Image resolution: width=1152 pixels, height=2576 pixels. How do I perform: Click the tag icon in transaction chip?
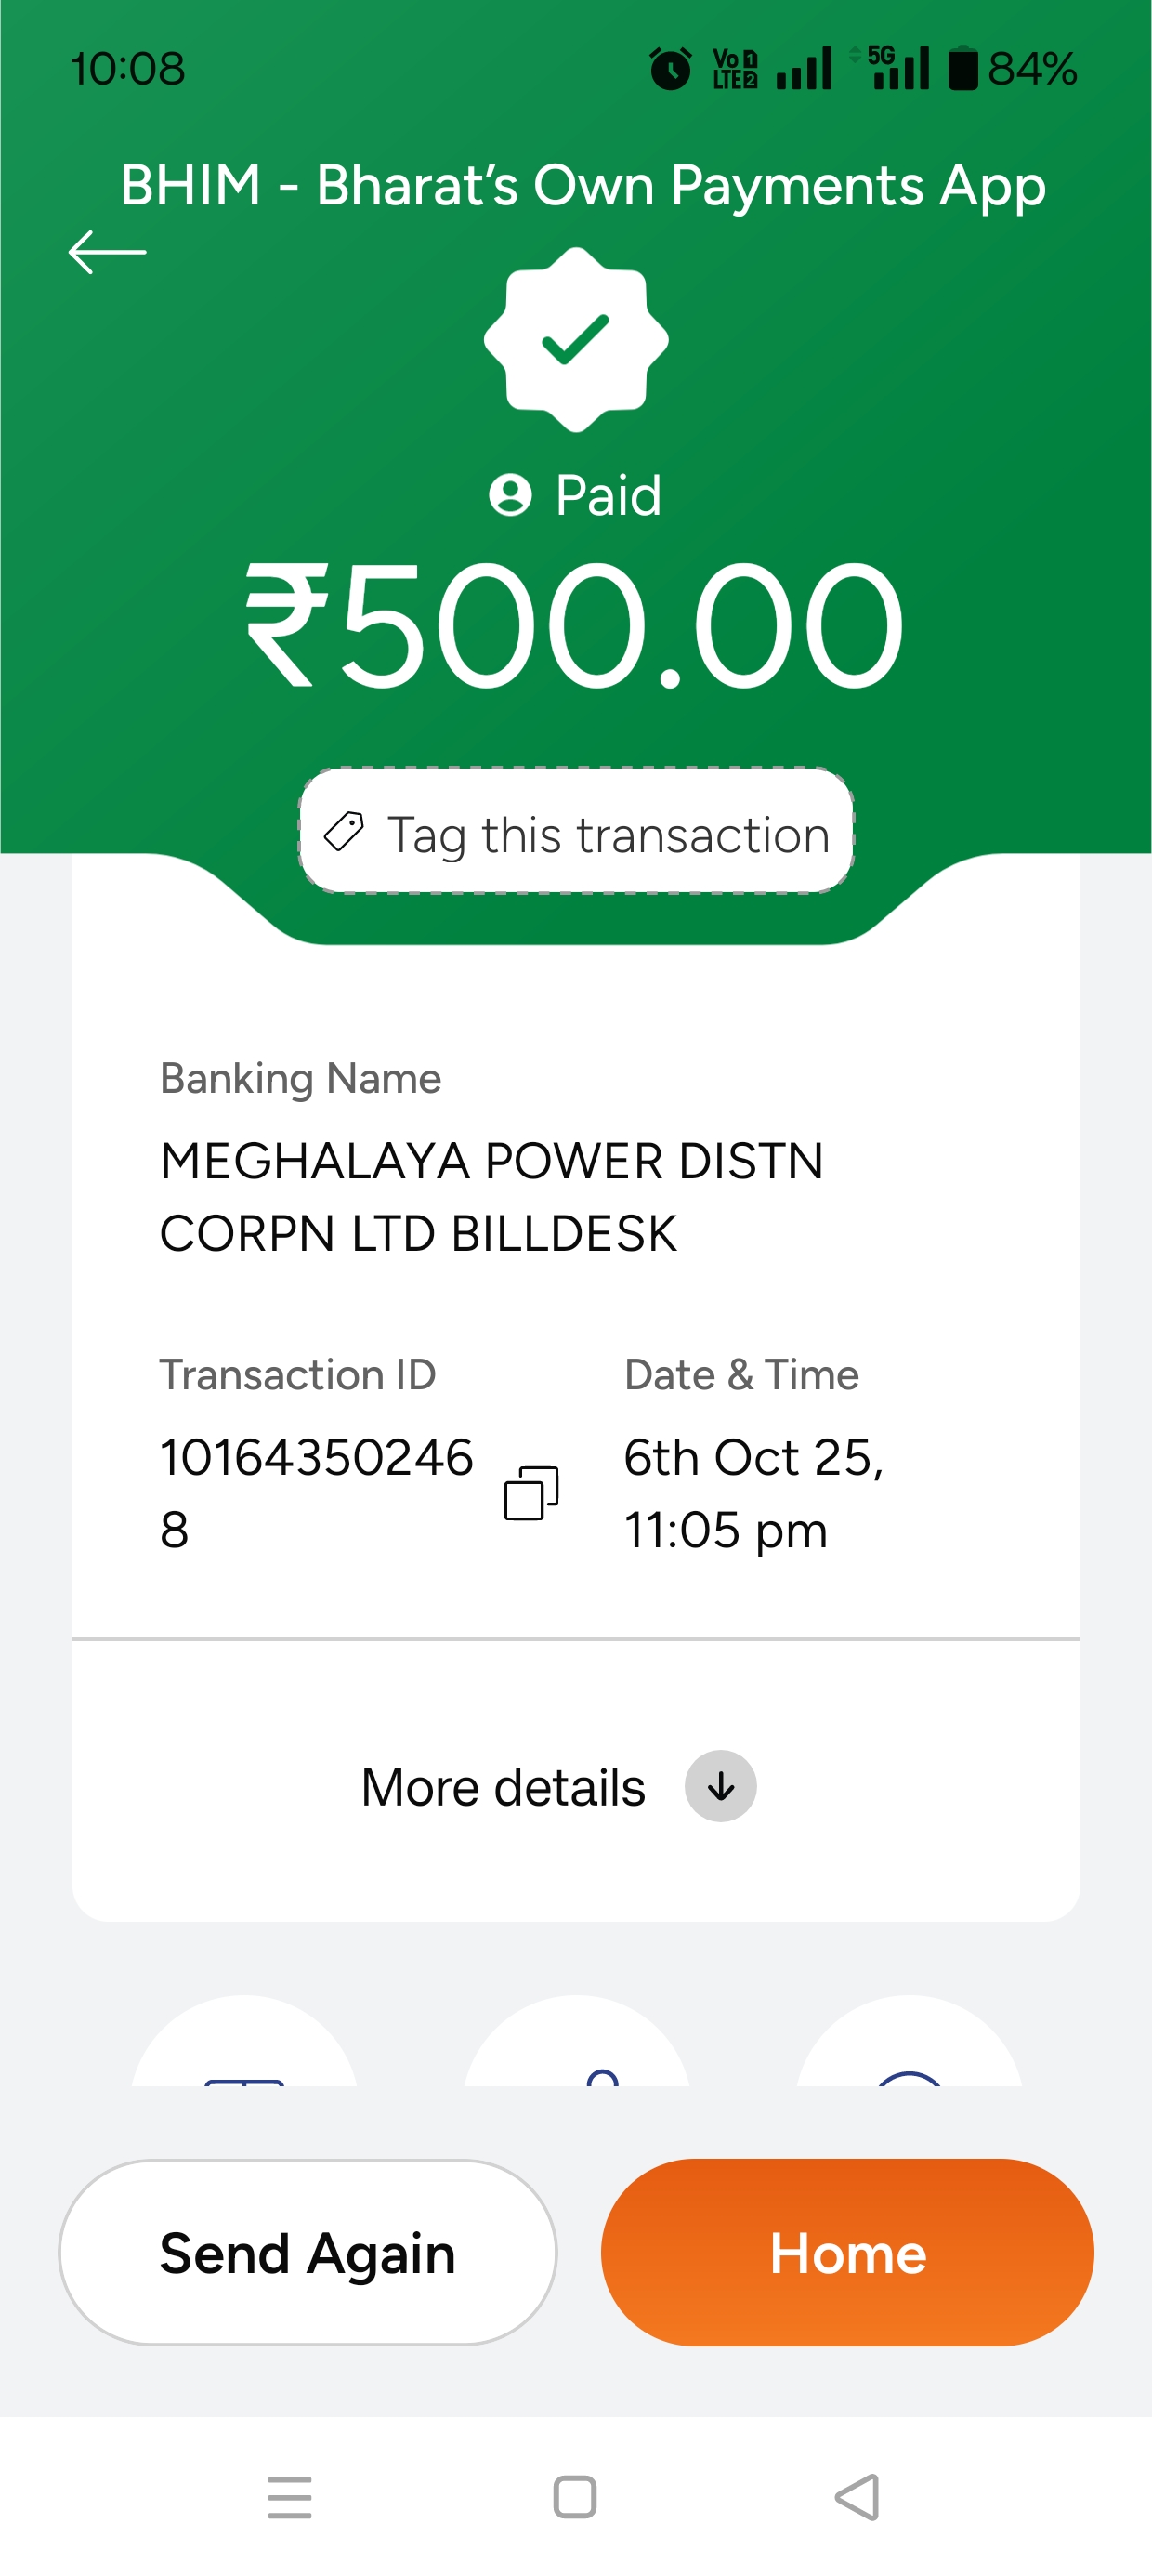click(344, 832)
